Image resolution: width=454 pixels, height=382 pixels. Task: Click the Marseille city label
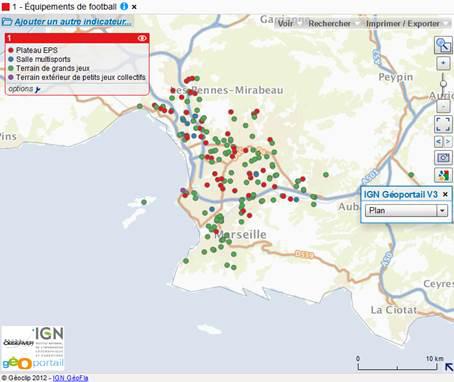click(x=240, y=235)
